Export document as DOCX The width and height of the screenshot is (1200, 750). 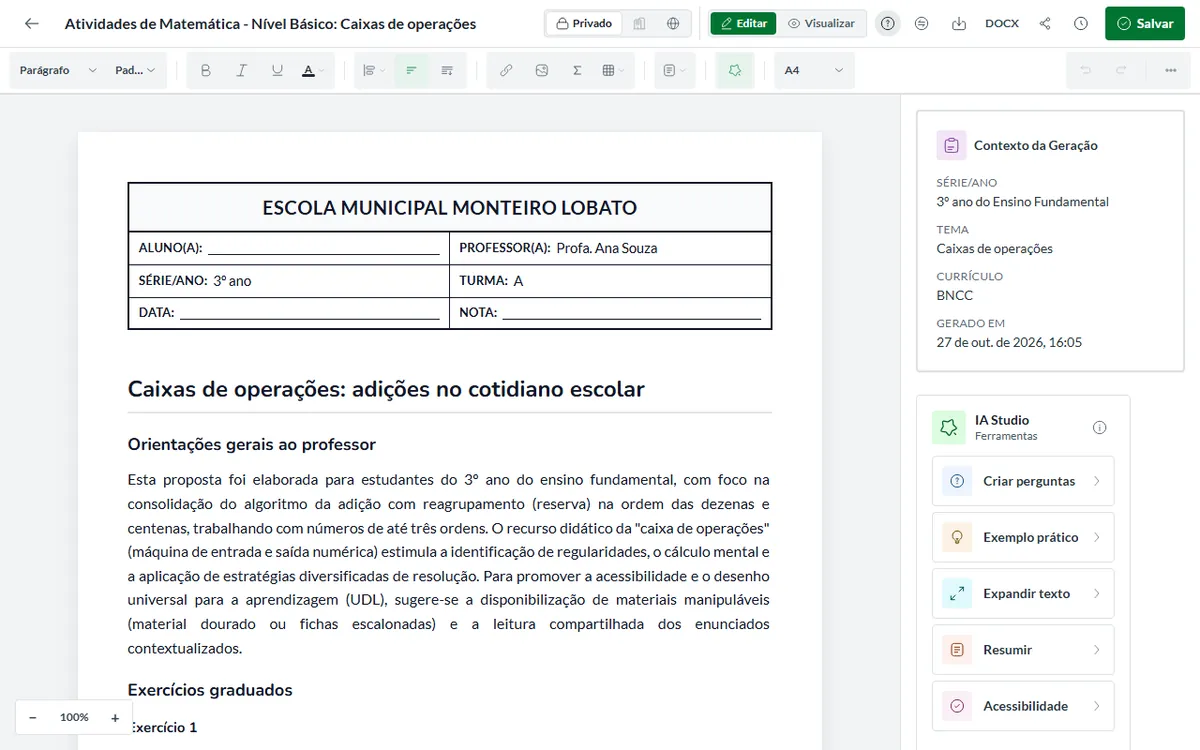(1002, 23)
